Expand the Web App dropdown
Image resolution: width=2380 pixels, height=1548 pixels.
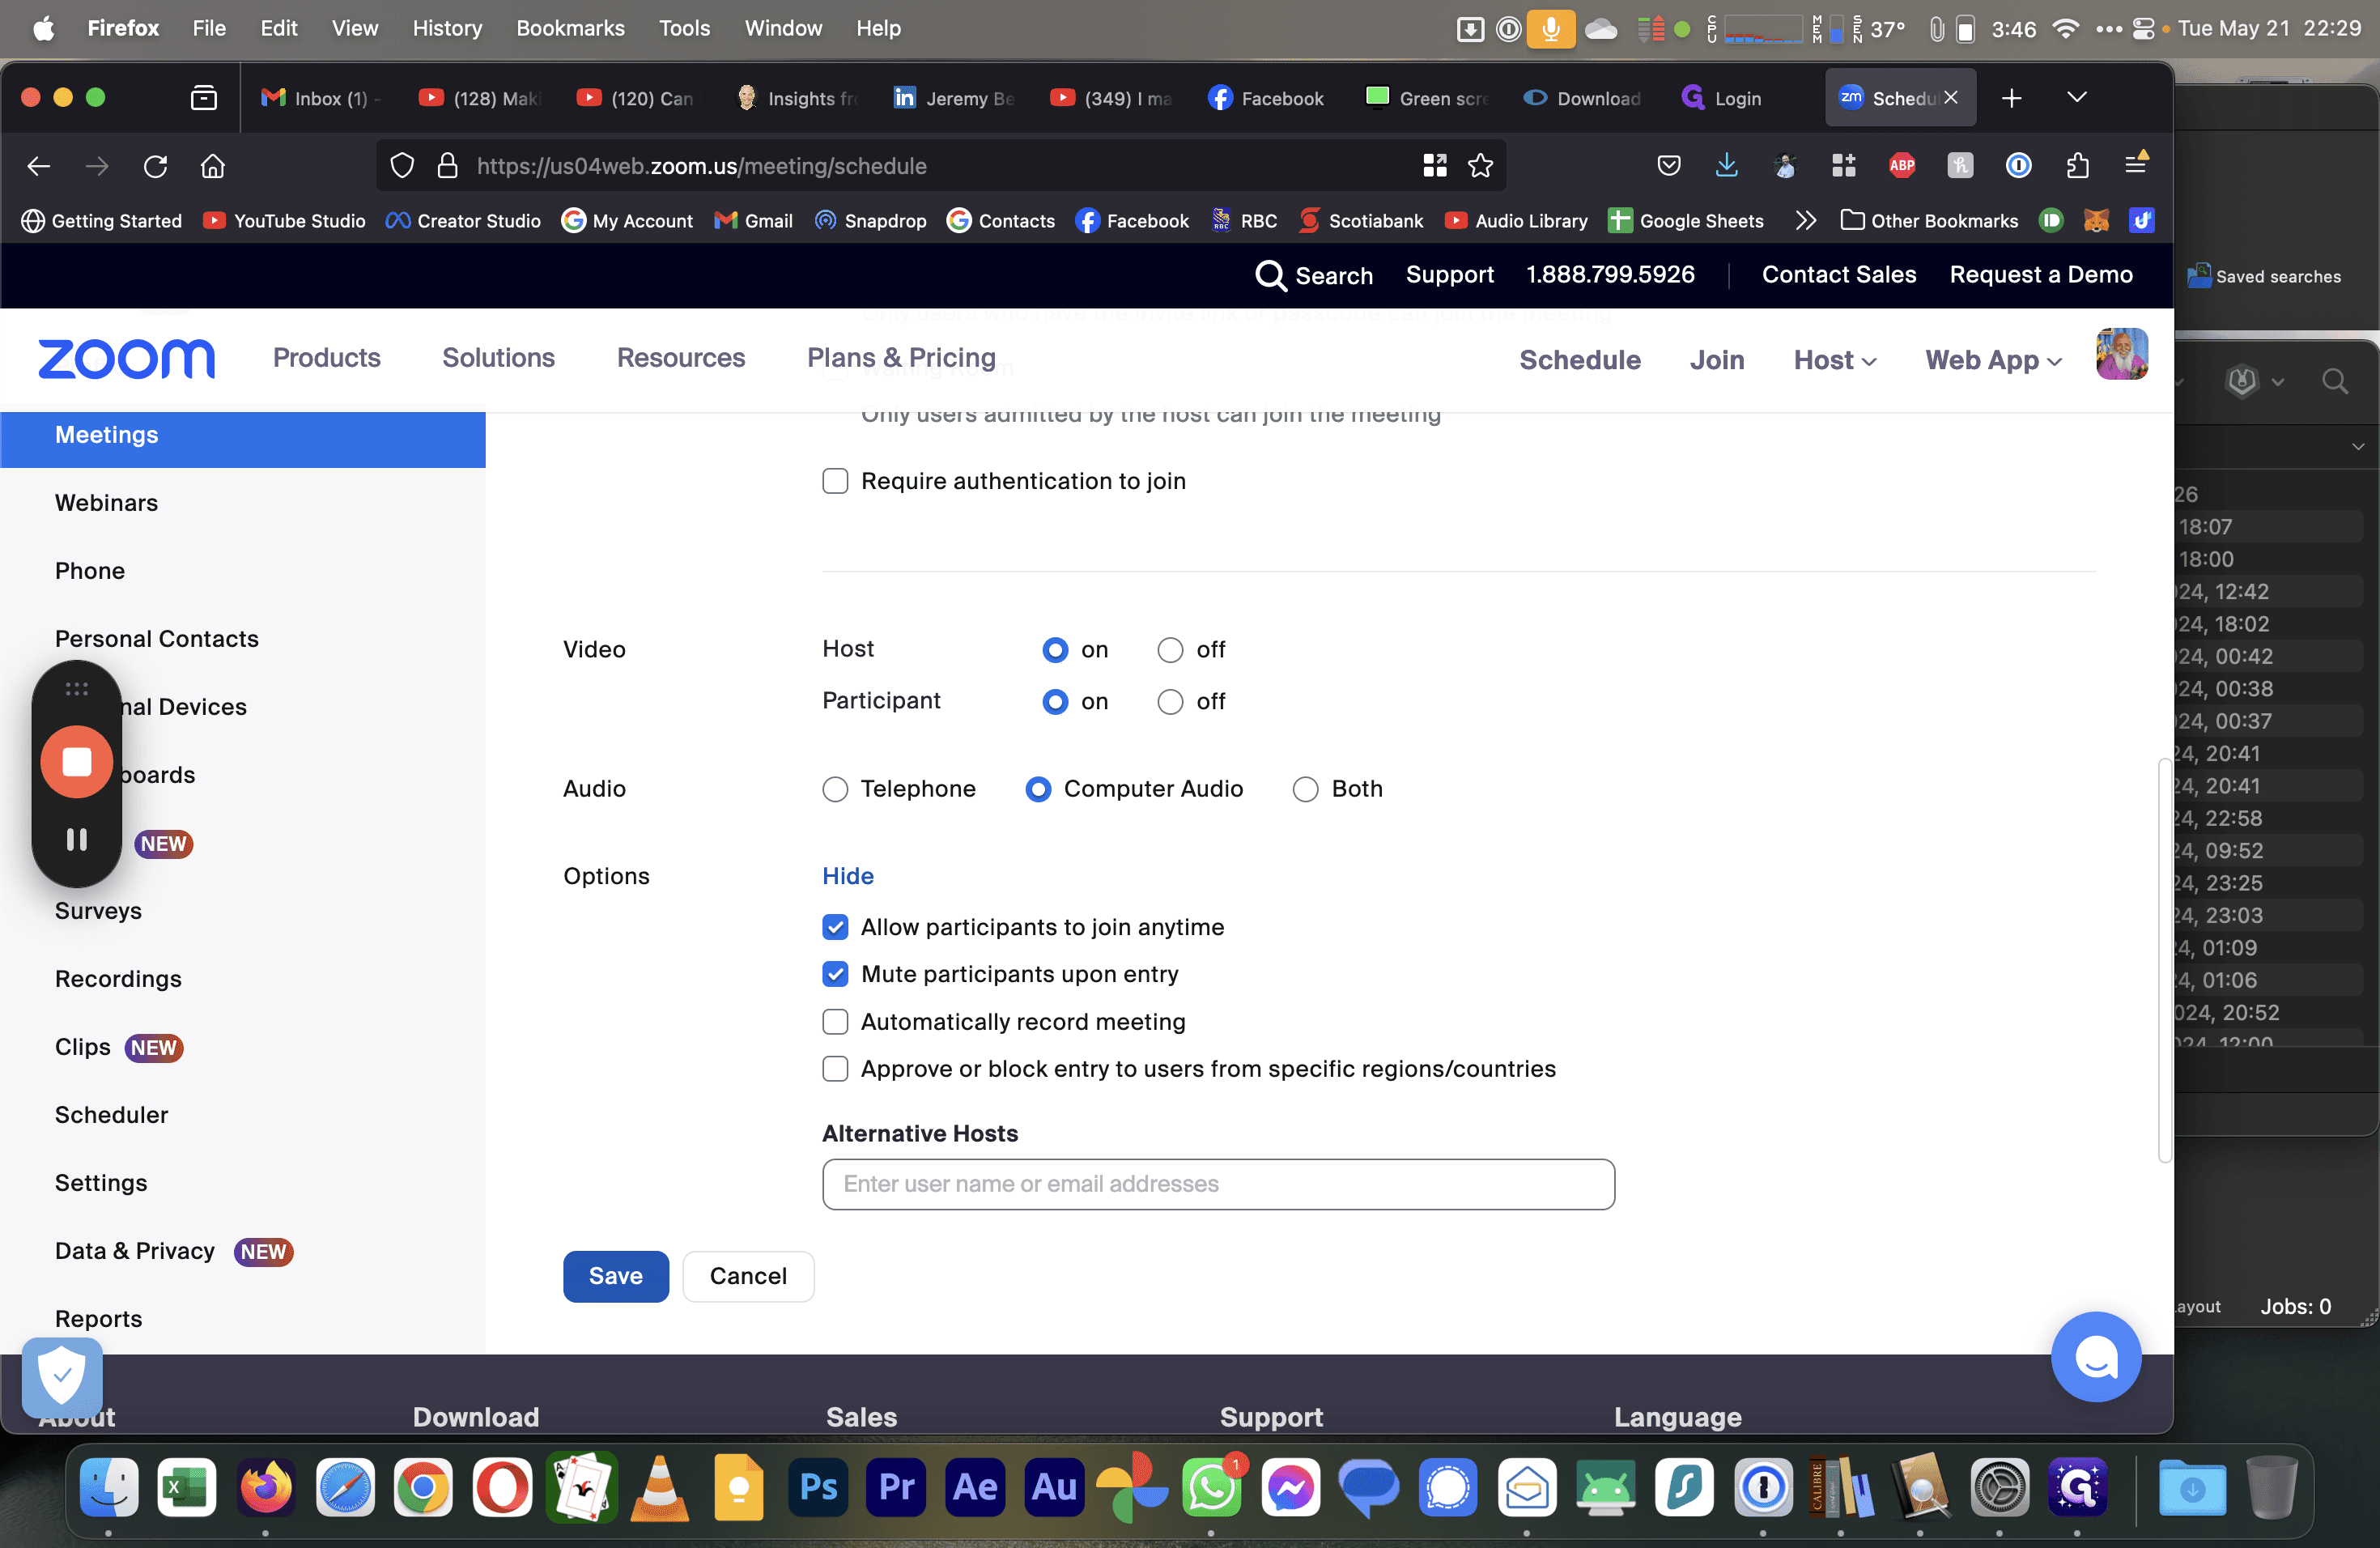[1994, 360]
